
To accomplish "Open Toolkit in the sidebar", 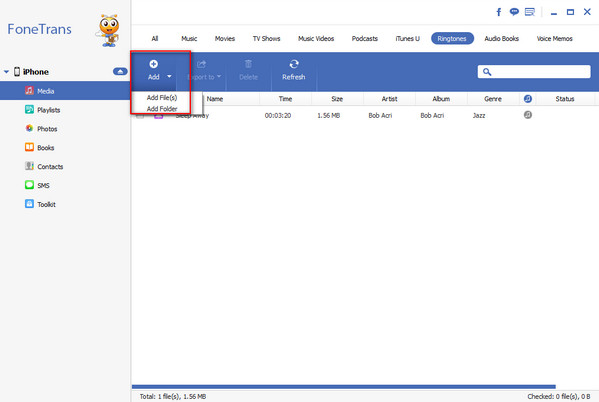I will [46, 204].
